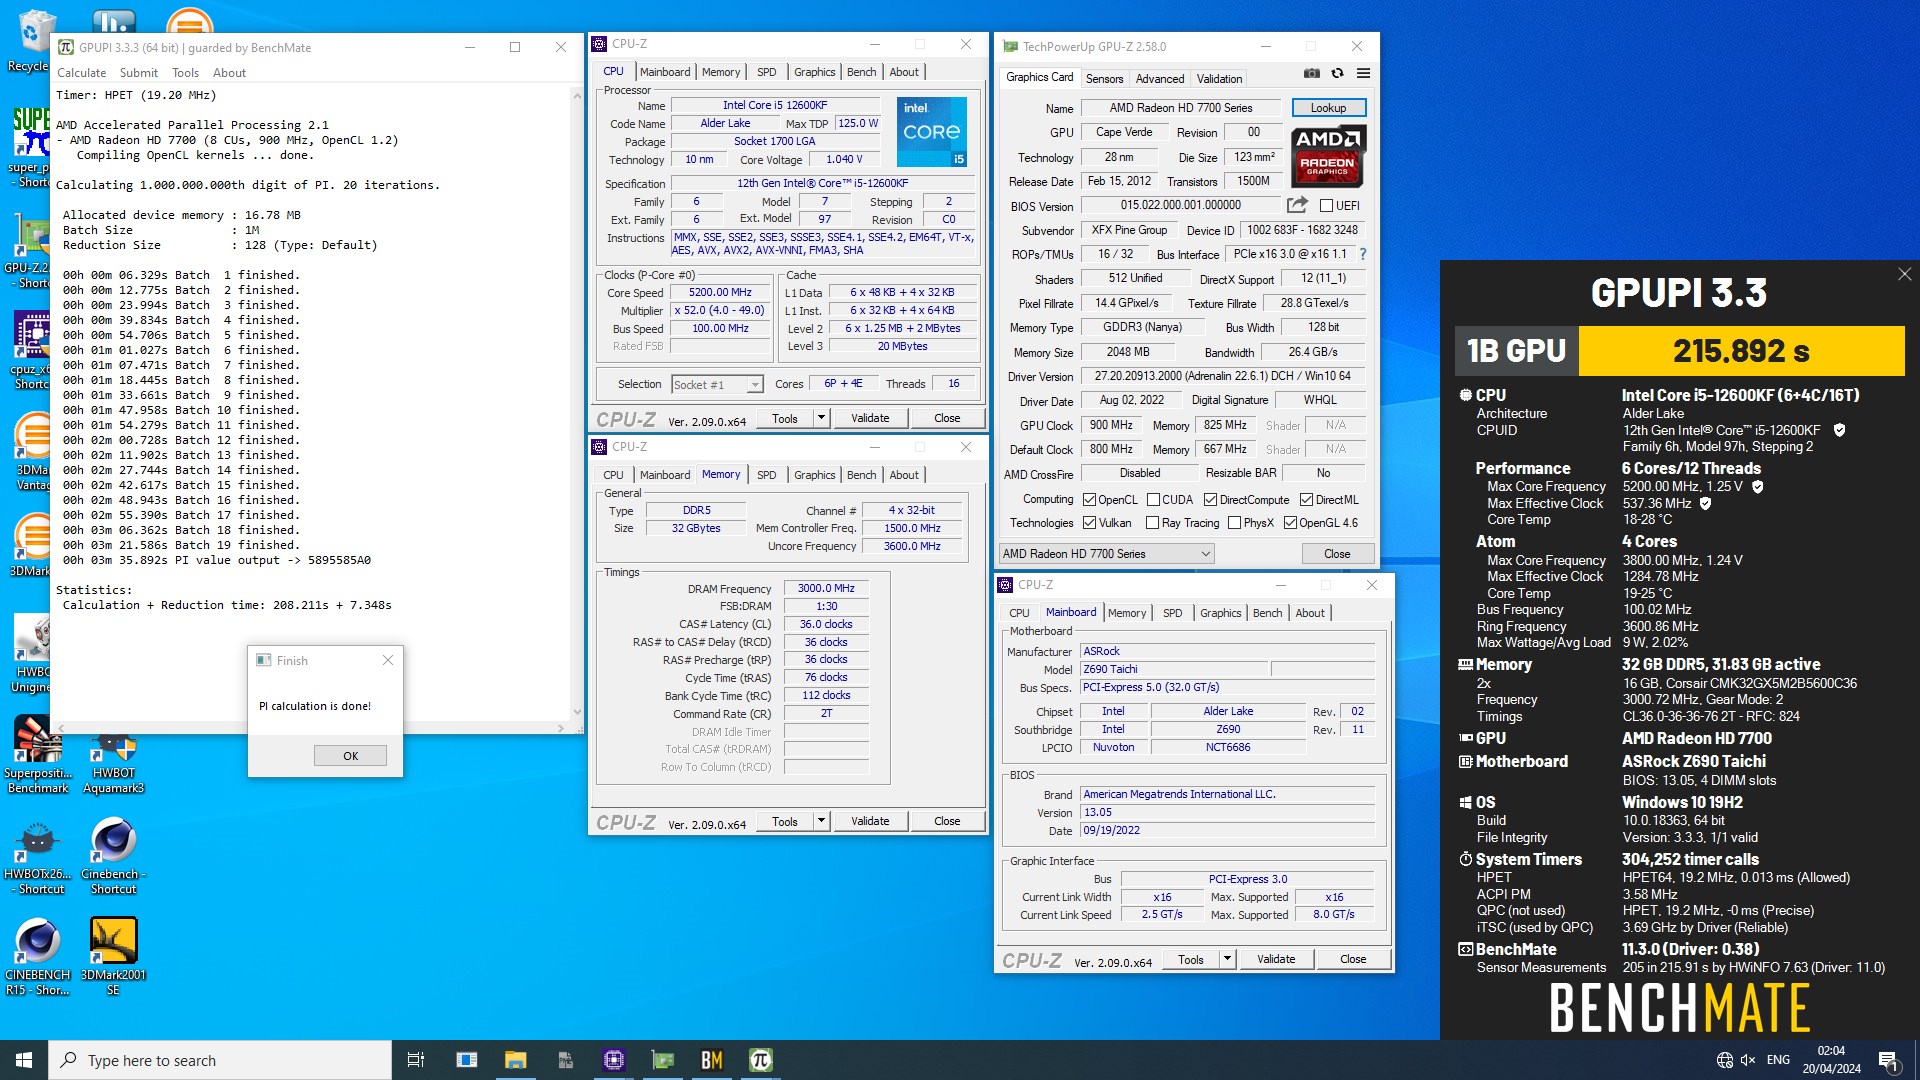This screenshot has width=1920, height=1080.
Task: Open the Submit menu in GPUPI
Action: (138, 73)
